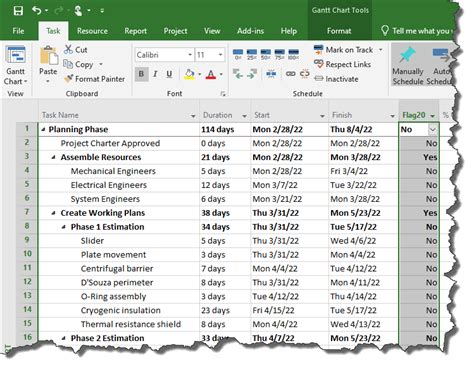Screen dimensions: 474x367
Task: Mark task 100% complete
Action: (x=293, y=54)
